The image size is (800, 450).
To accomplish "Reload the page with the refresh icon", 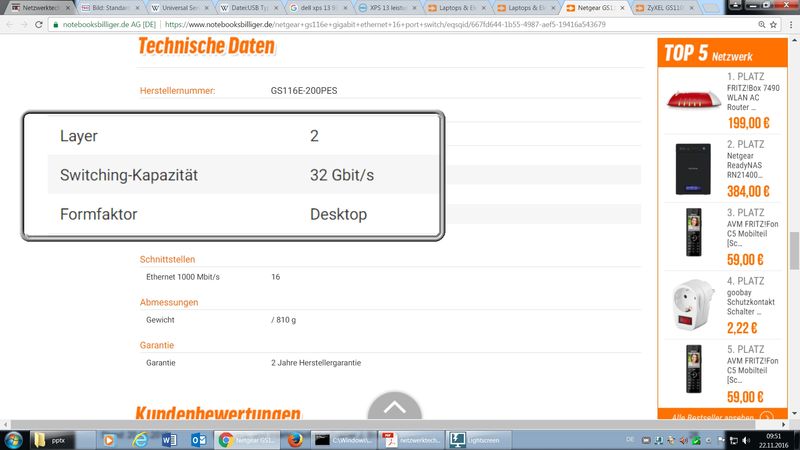I will tap(39, 24).
